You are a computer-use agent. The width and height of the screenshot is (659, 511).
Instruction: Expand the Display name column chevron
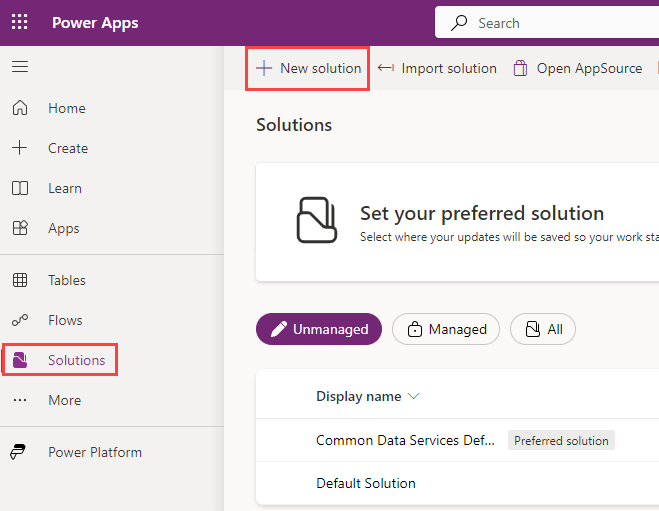(414, 396)
